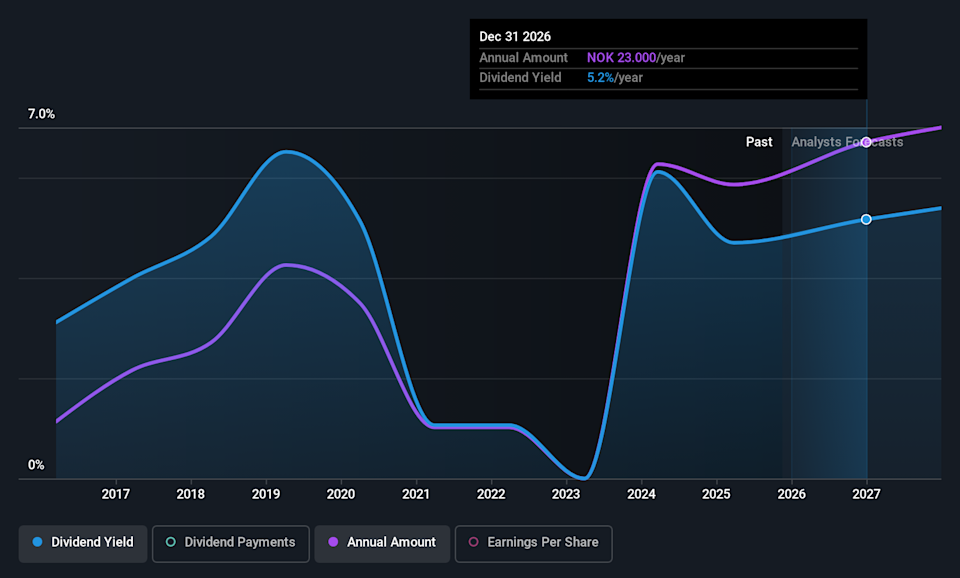Click the 'Analysts Forecasts' region label
960x578 pixels.
tap(846, 142)
